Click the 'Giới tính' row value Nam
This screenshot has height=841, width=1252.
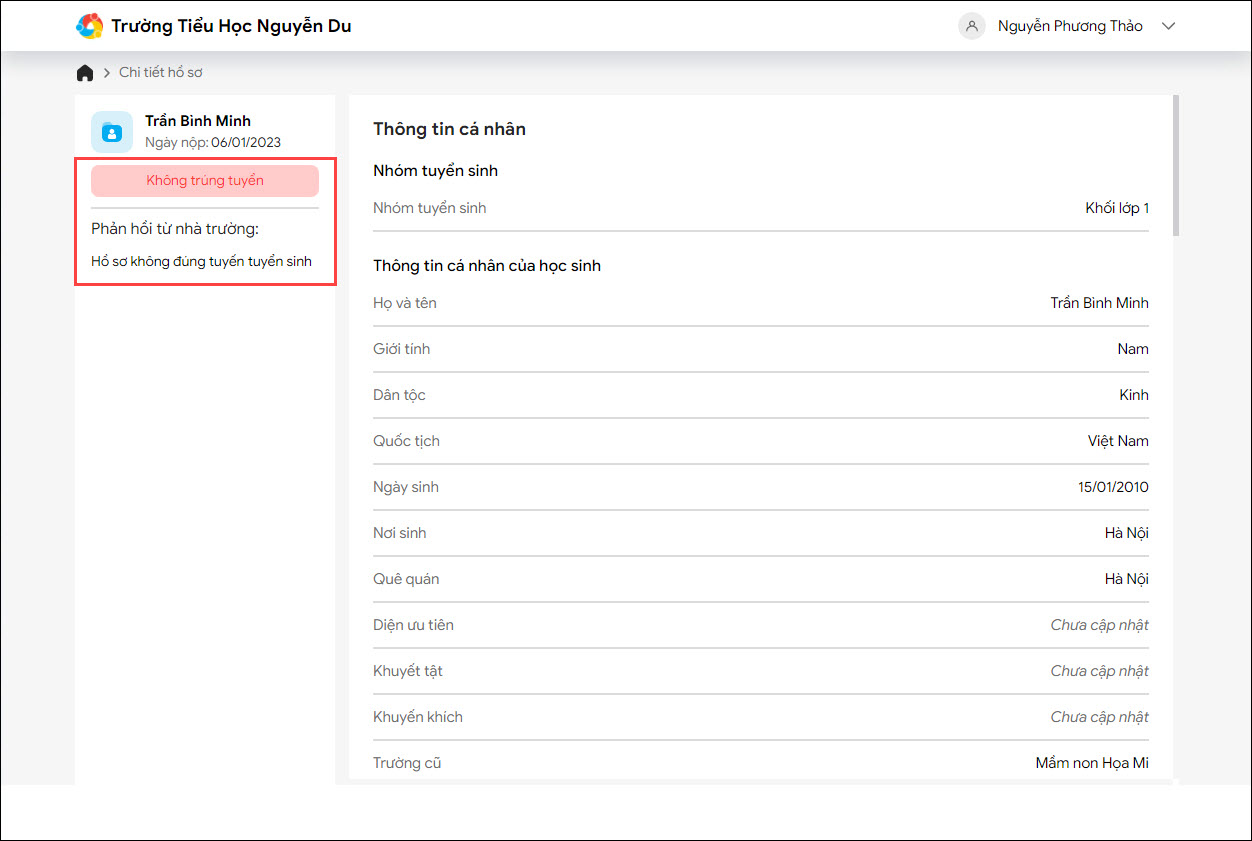point(1133,349)
